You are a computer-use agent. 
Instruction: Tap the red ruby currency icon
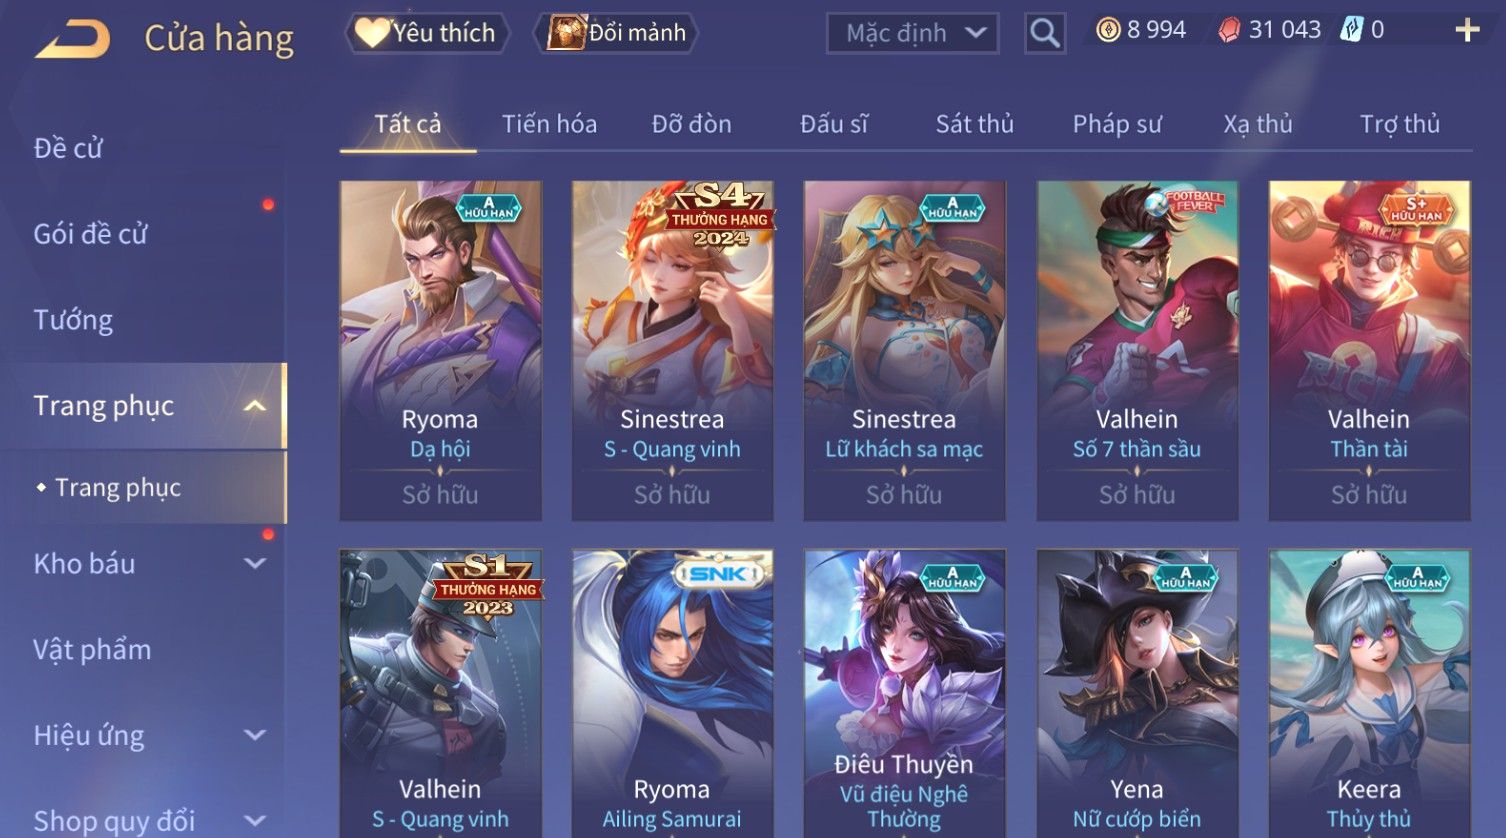1229,31
